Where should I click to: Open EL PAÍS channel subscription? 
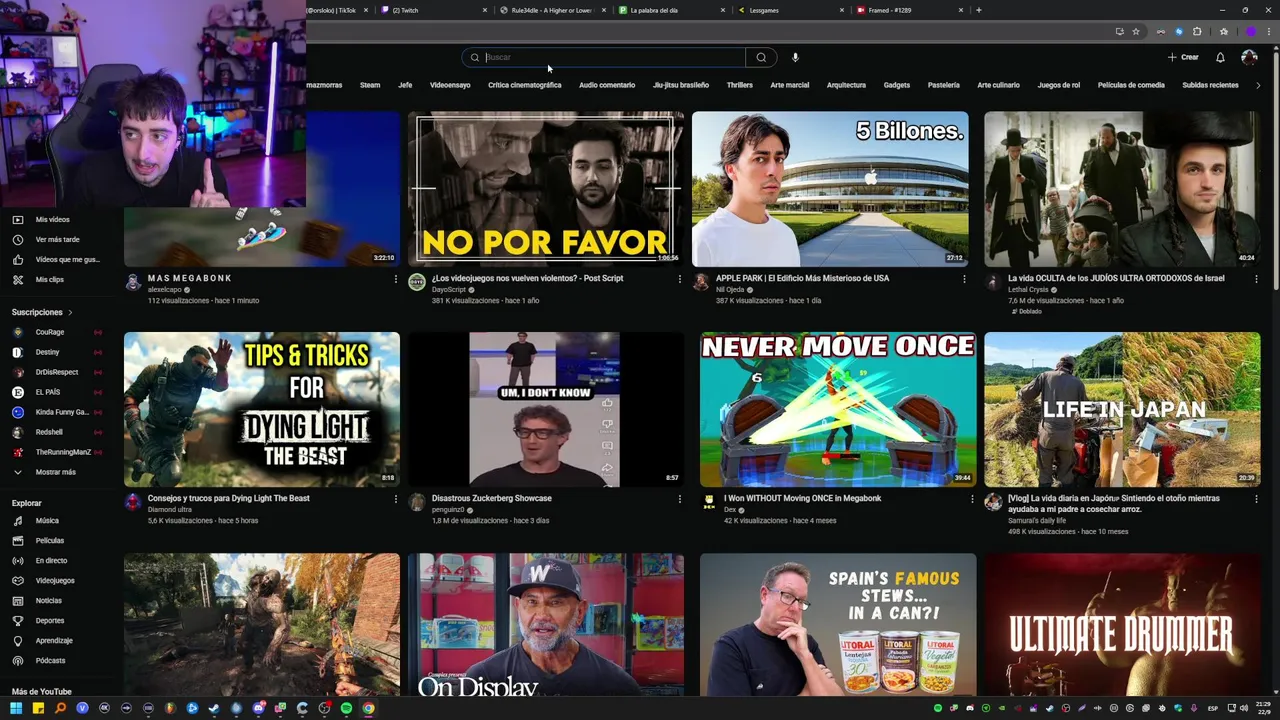pyautogui.click(x=48, y=392)
